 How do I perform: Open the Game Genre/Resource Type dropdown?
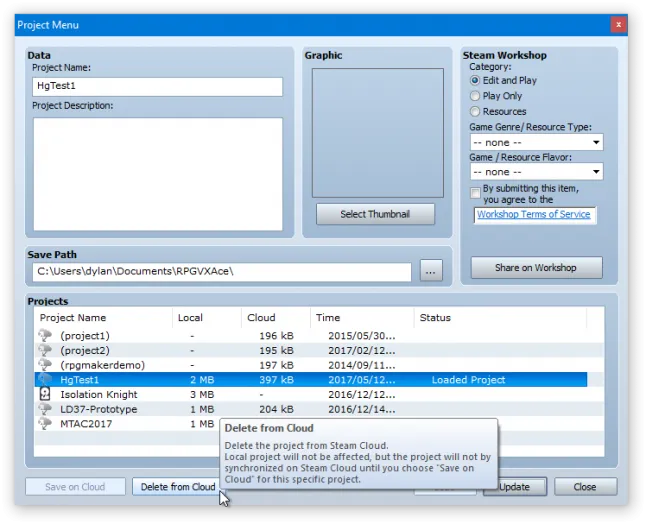(x=536, y=143)
